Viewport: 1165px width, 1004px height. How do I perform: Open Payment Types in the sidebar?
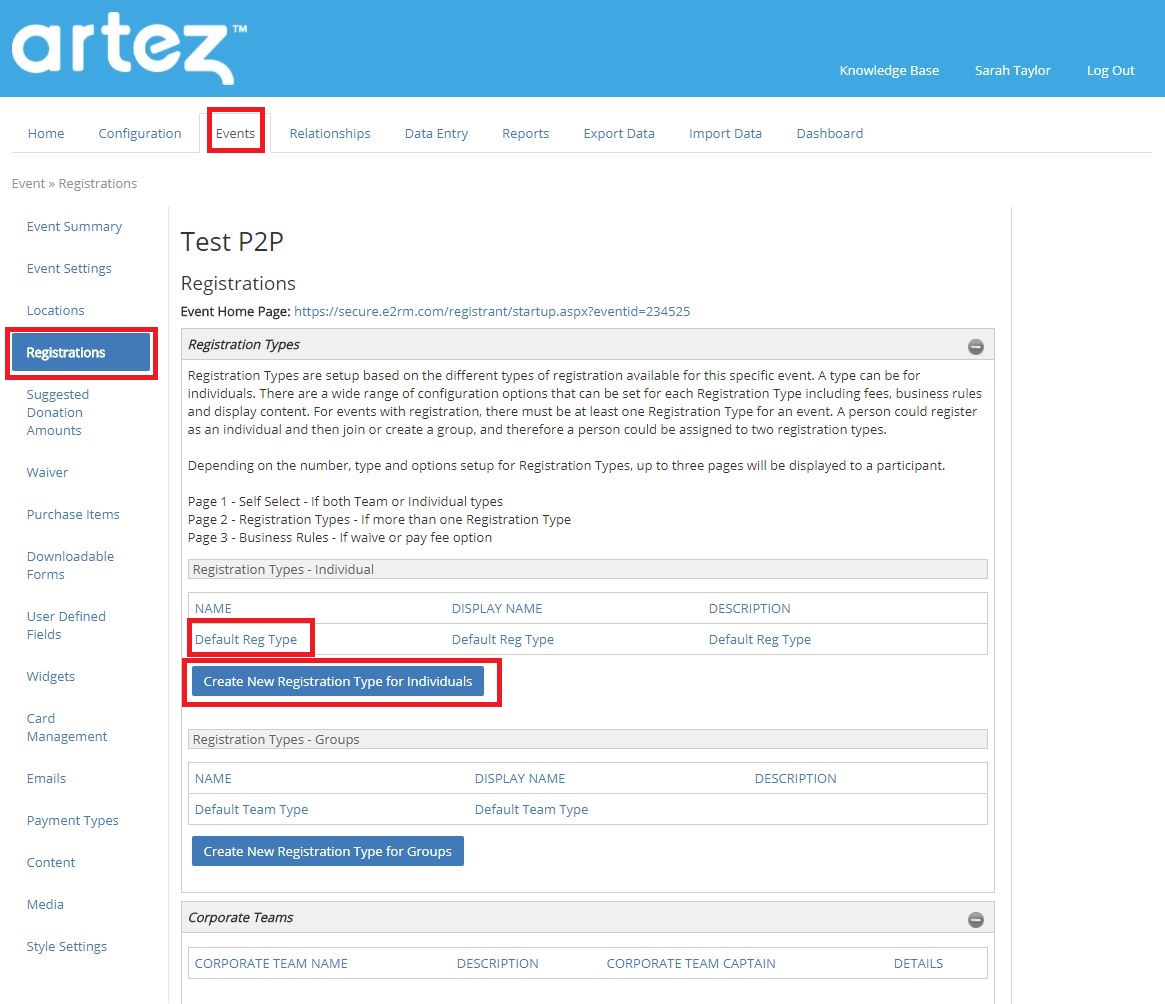73,820
